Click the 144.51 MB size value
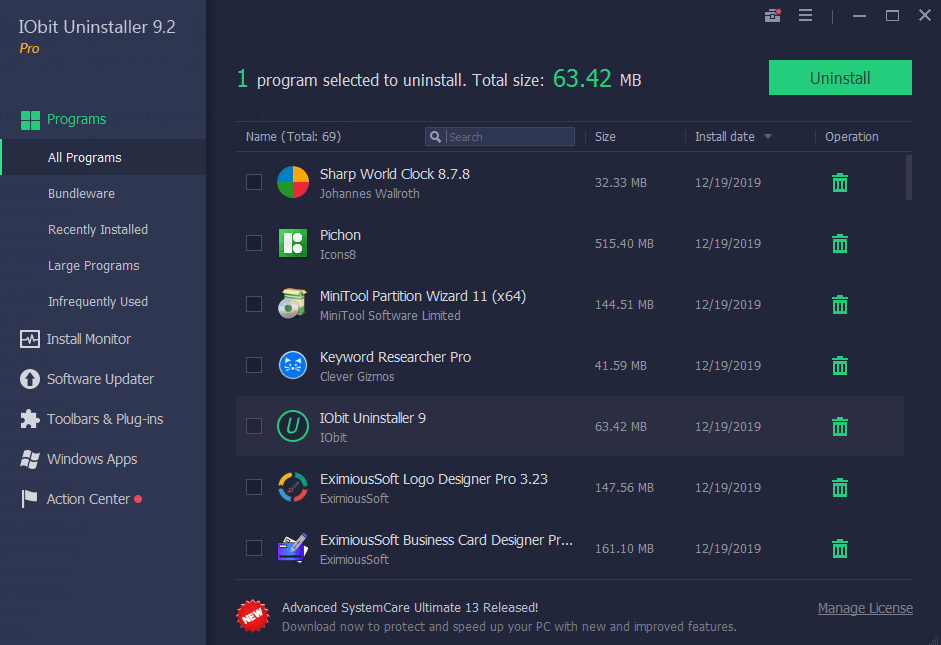The width and height of the screenshot is (941, 645). pos(624,304)
